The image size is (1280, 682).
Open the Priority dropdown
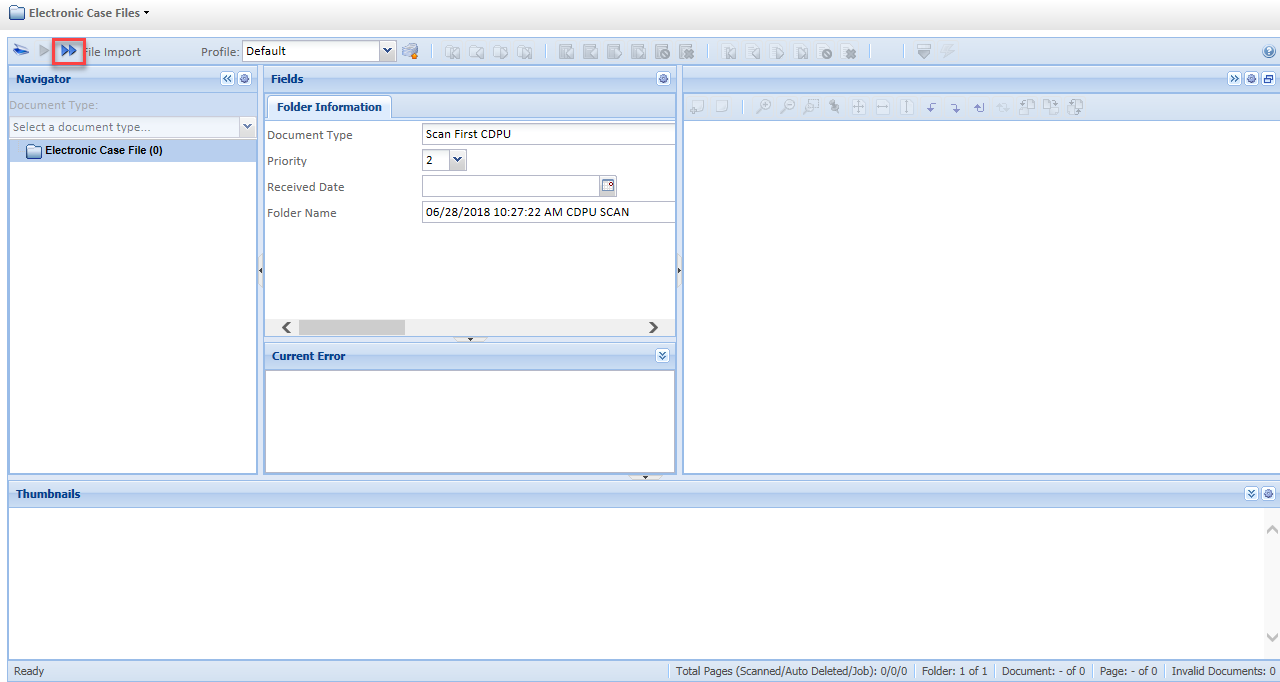tap(457, 160)
